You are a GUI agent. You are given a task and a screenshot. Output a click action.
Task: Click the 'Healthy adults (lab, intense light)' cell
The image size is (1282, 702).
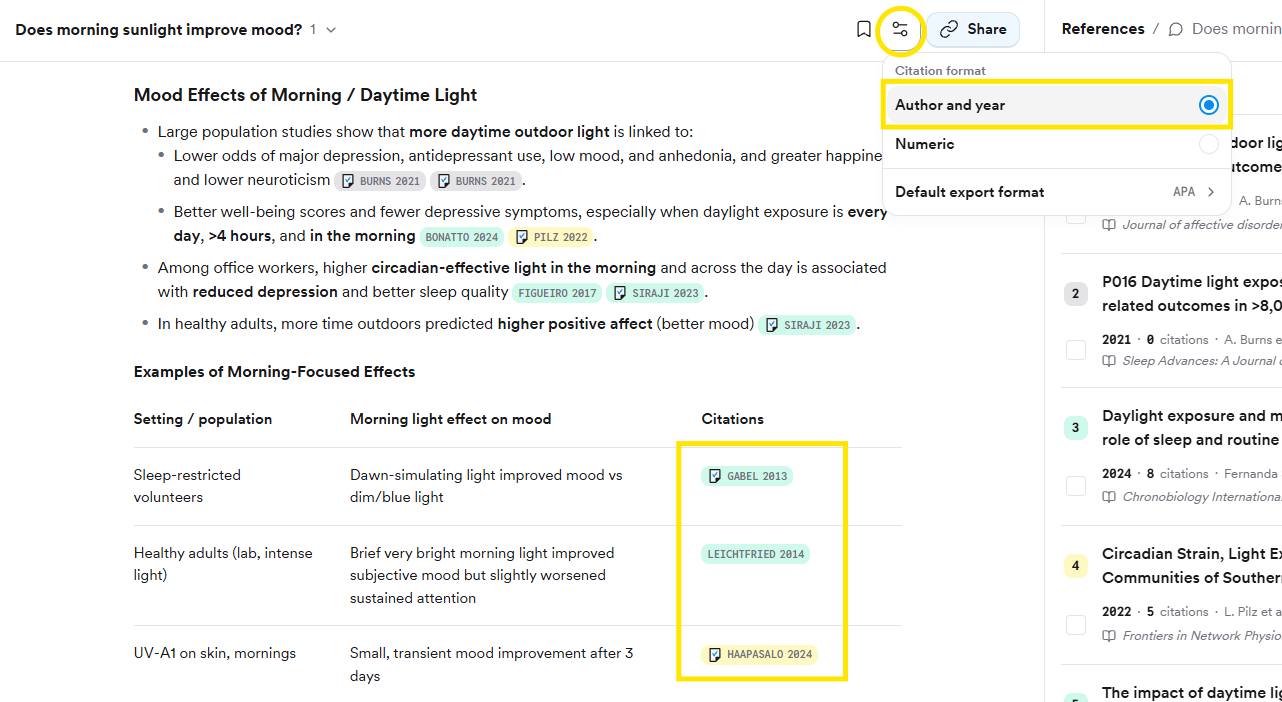click(223, 564)
